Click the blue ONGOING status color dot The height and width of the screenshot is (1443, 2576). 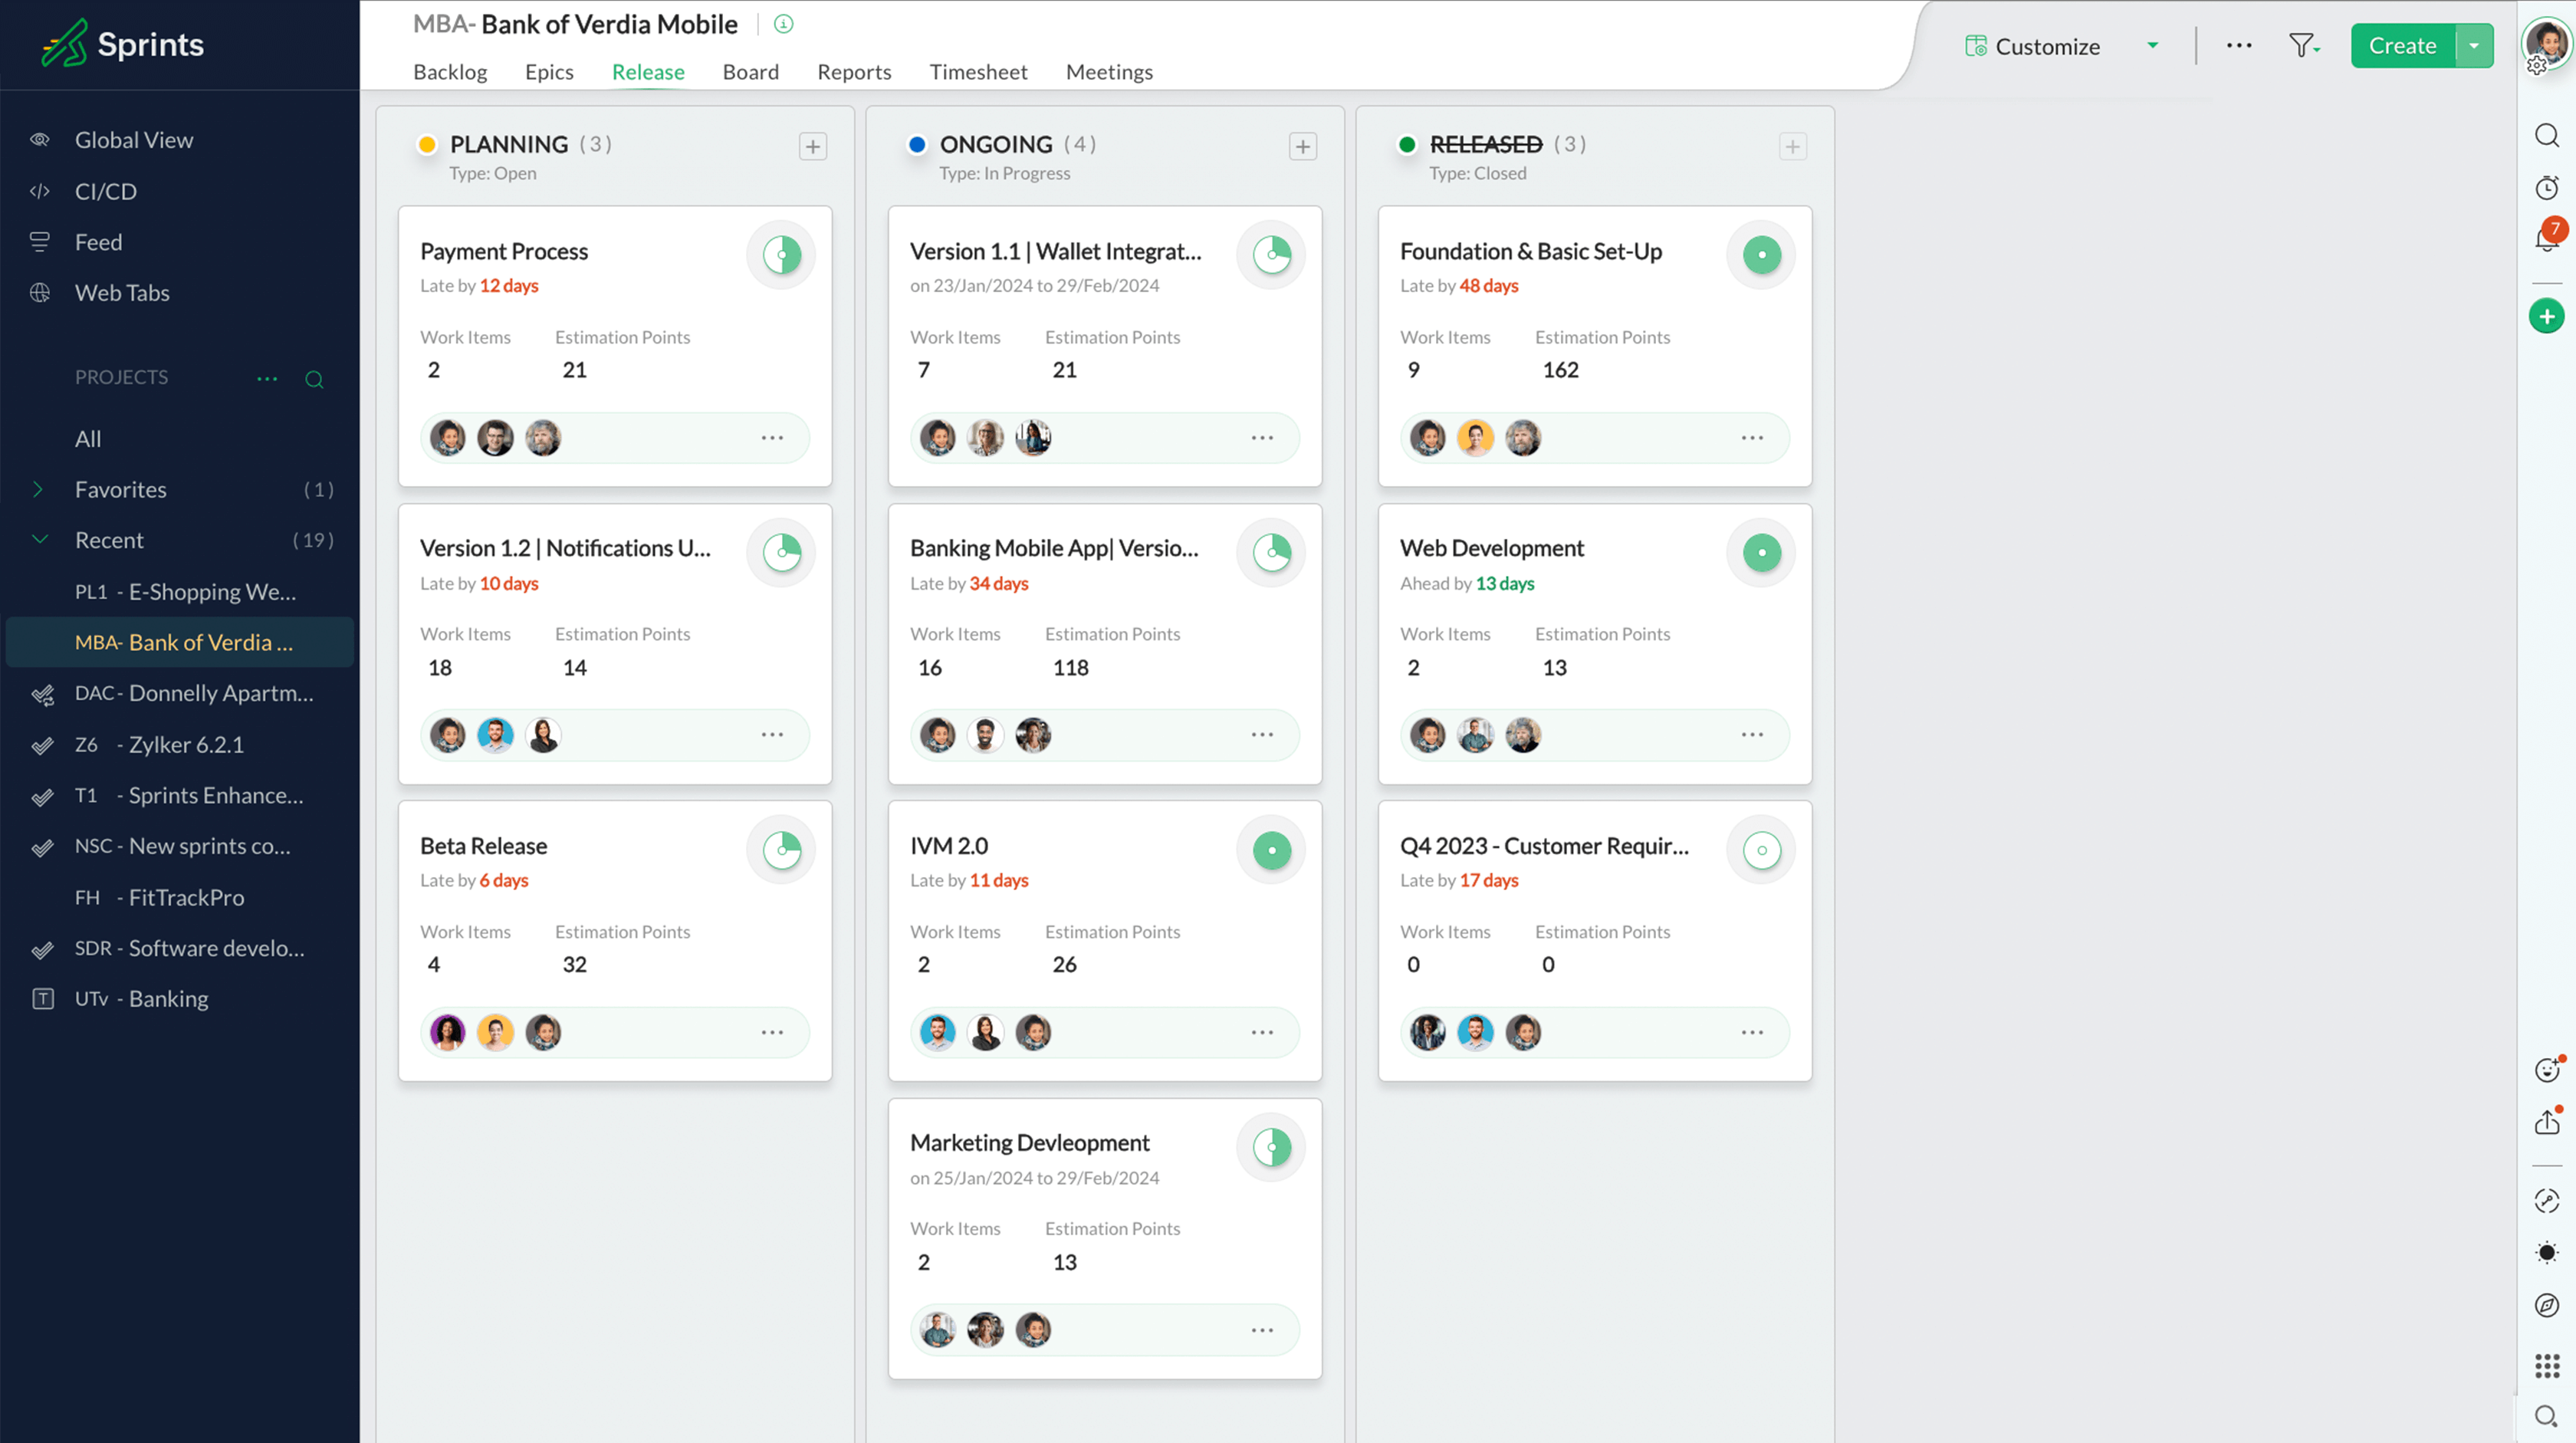(x=916, y=145)
